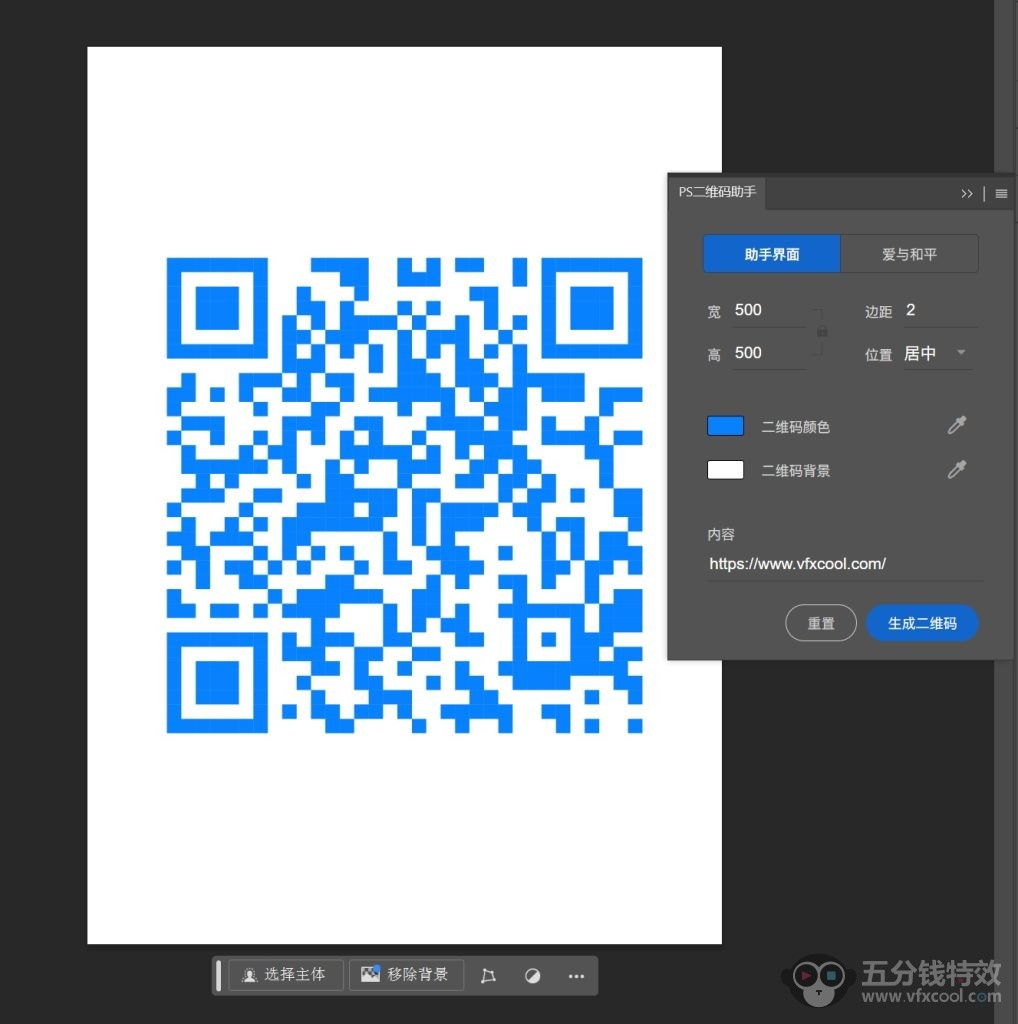Screen dimensions: 1018x1024
Task: Switch to the 爱与和平 tab
Action: point(909,254)
